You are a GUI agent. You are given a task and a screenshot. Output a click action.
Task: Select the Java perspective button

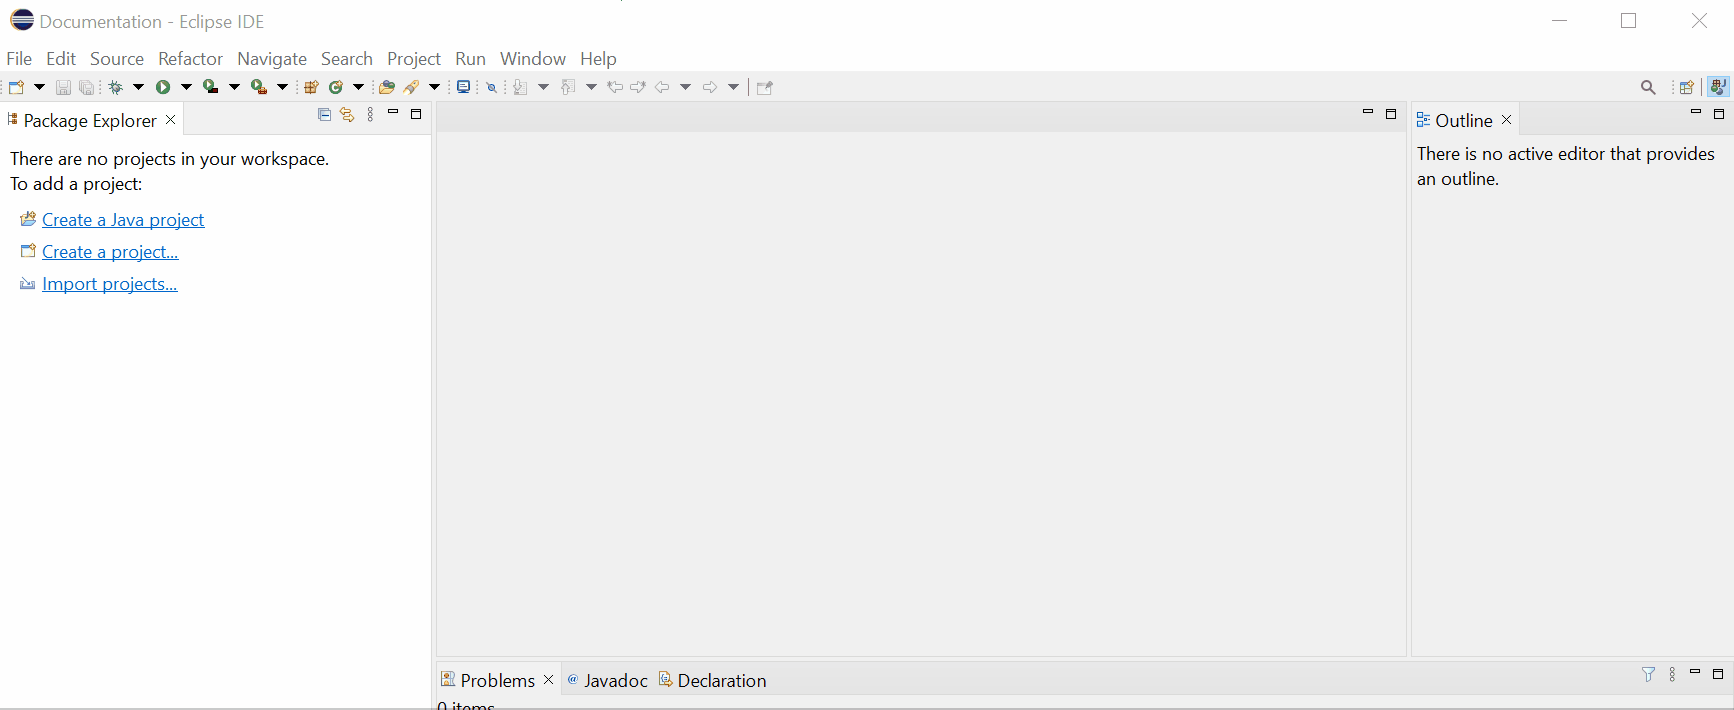point(1718,87)
